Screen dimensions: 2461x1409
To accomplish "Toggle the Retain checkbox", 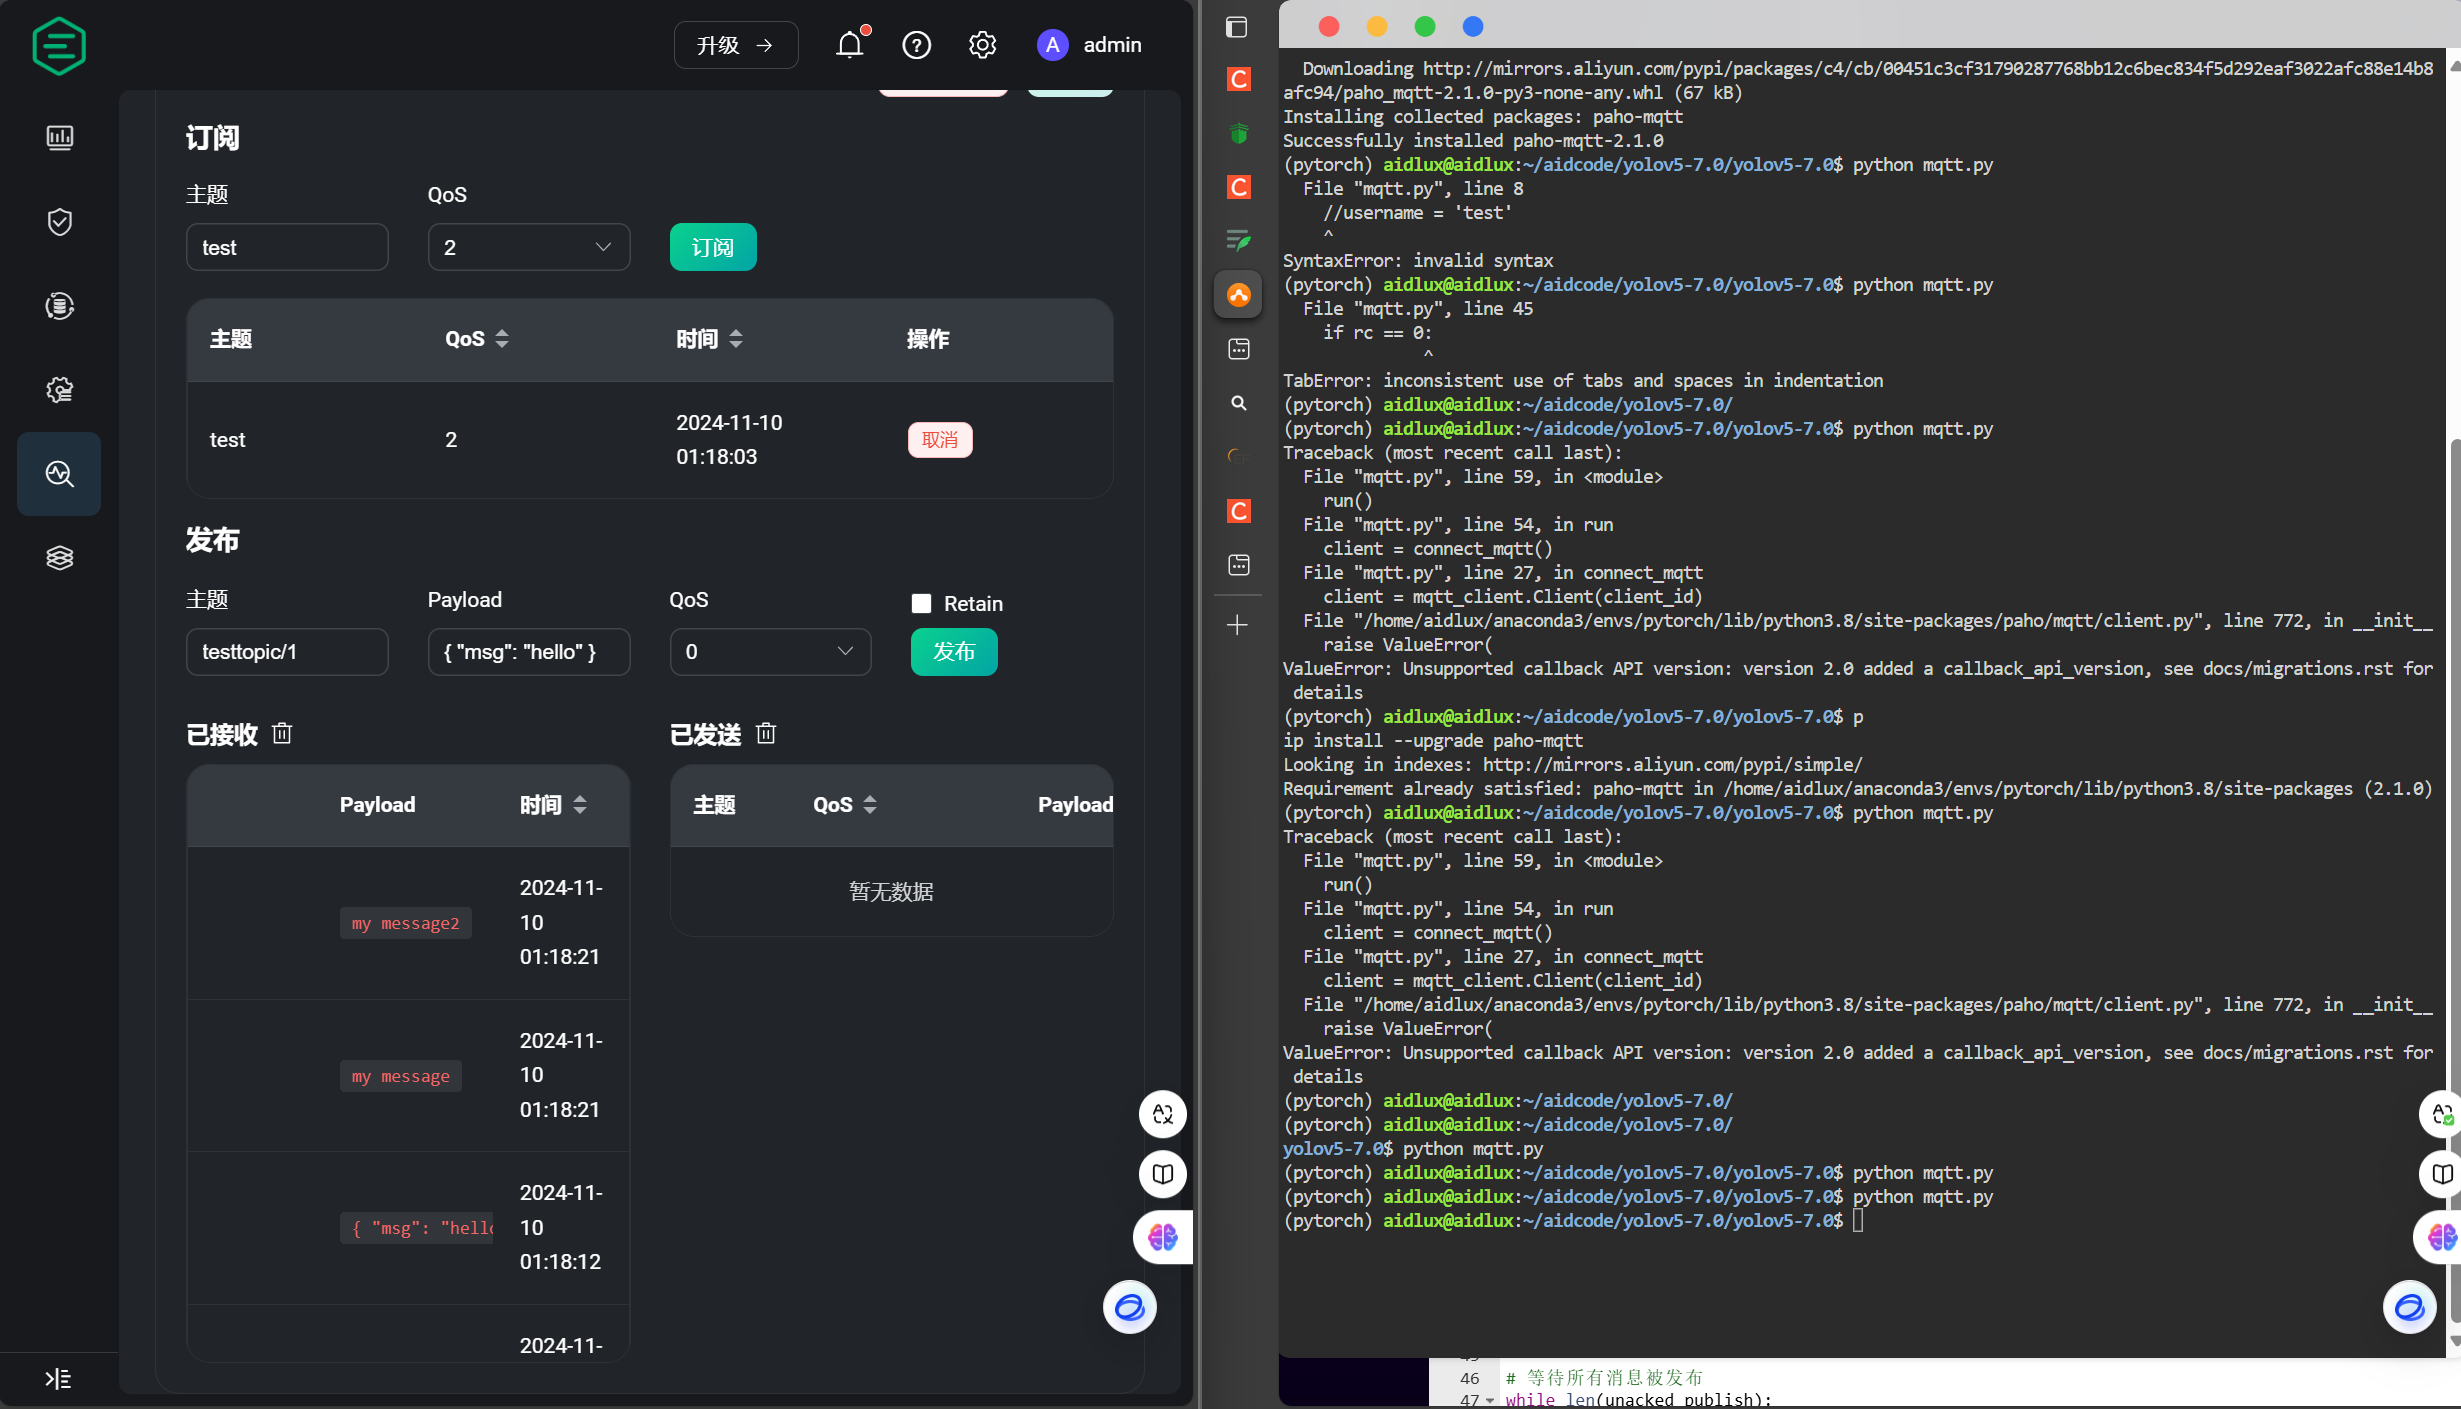I will [921, 603].
